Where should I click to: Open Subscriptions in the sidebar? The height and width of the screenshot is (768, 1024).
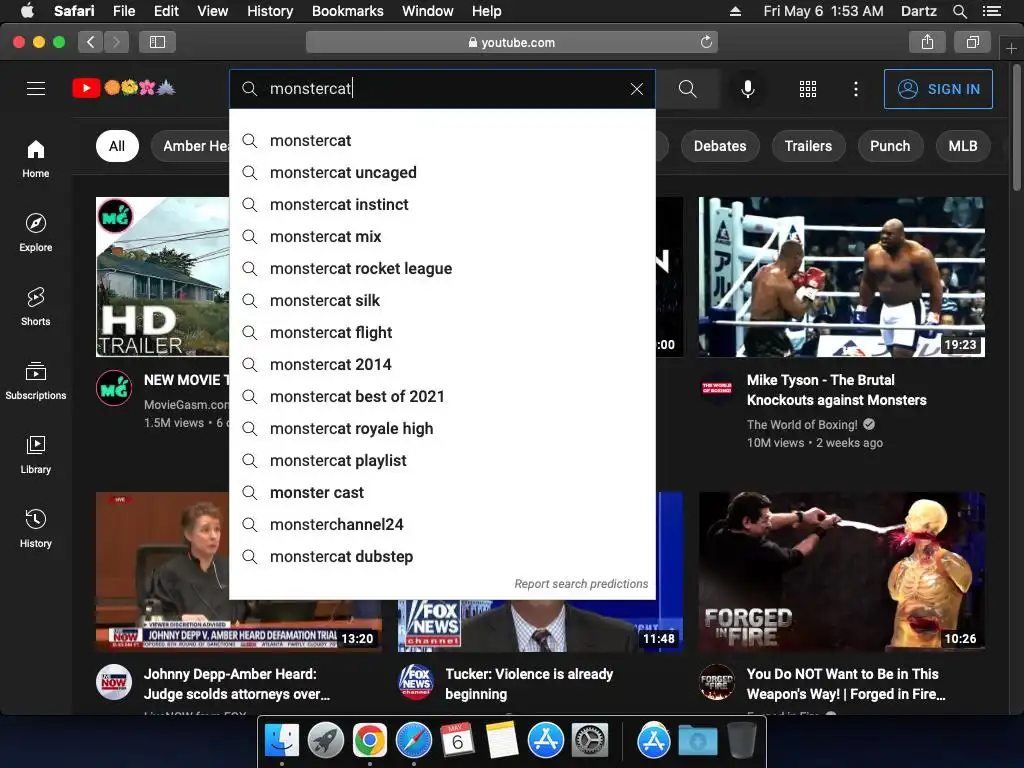coord(36,380)
